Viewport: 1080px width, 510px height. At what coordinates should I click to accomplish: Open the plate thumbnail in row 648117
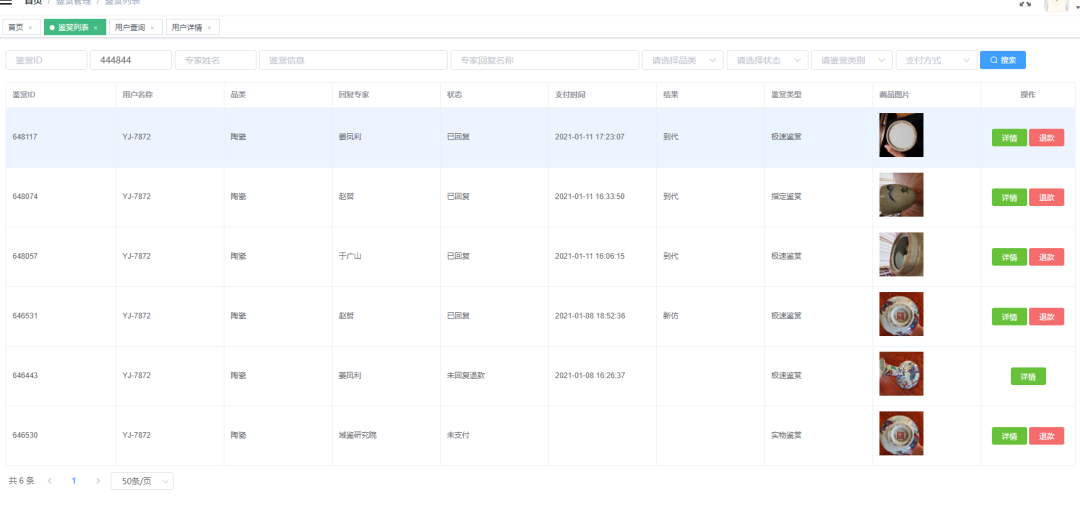click(x=901, y=135)
